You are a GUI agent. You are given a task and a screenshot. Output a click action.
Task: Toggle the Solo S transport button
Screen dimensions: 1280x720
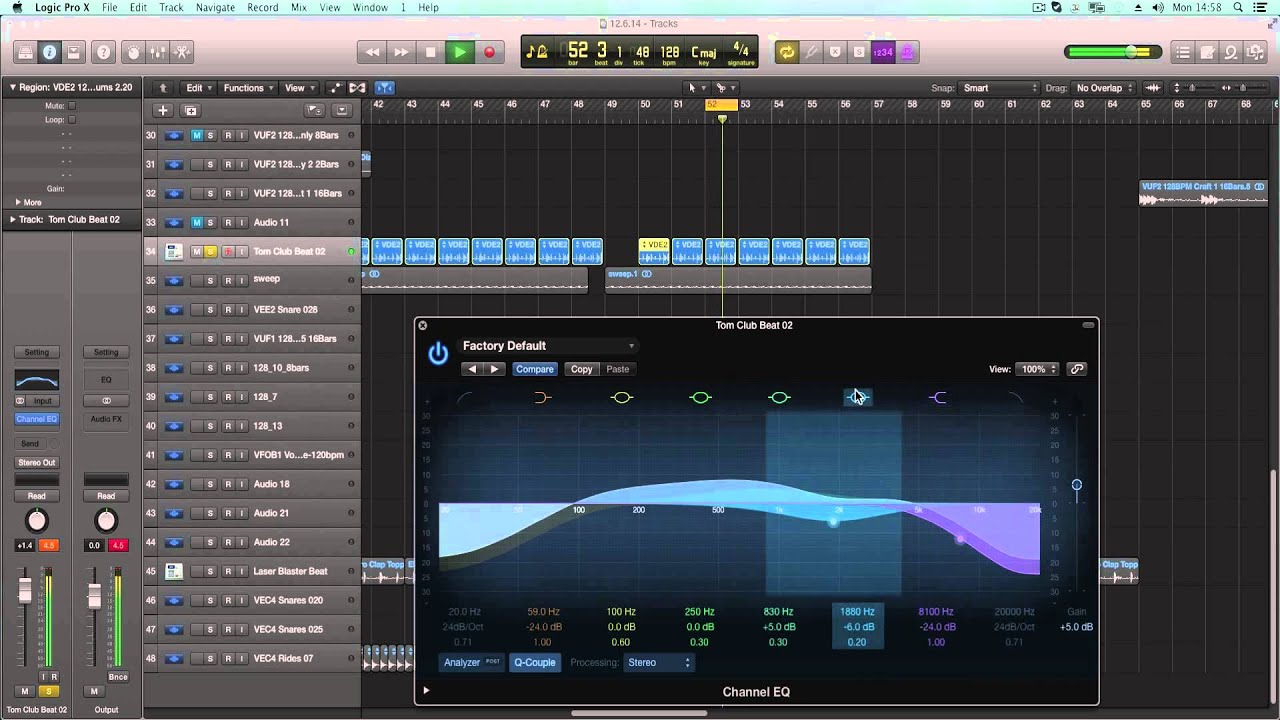click(x=859, y=52)
